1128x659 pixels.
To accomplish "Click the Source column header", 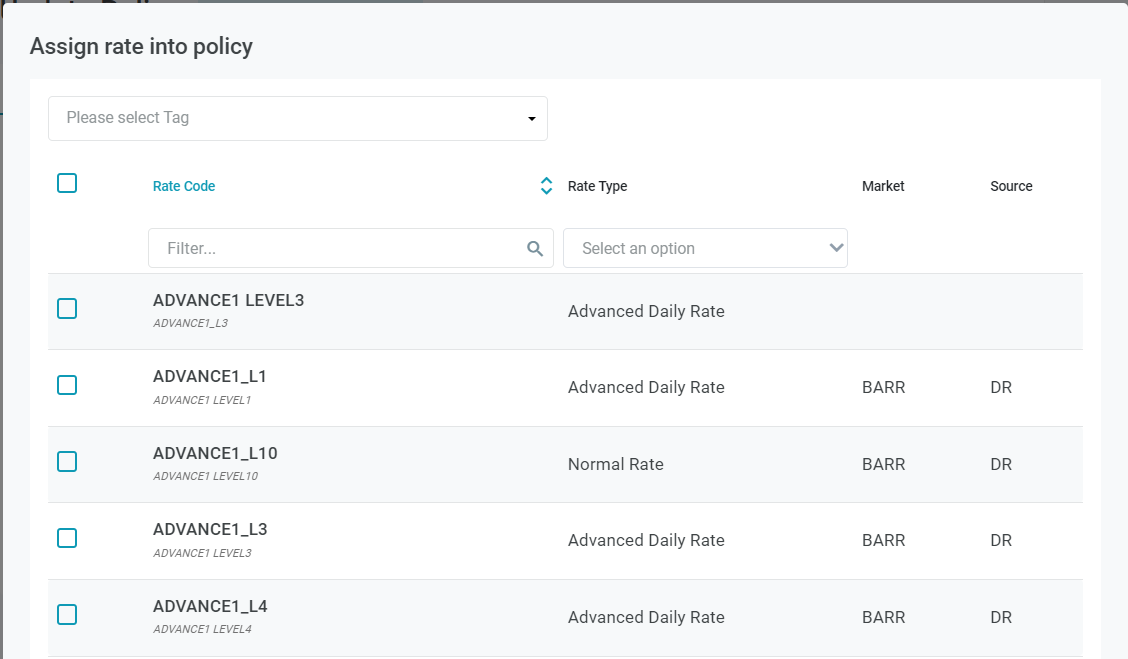I will coord(1011,186).
